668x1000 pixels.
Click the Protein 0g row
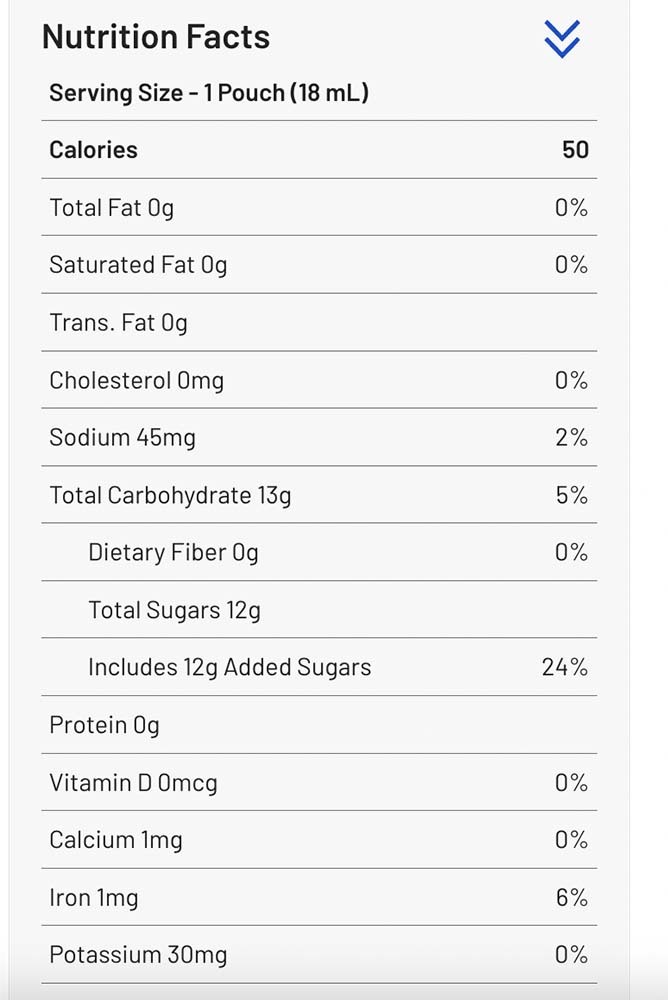(104, 726)
